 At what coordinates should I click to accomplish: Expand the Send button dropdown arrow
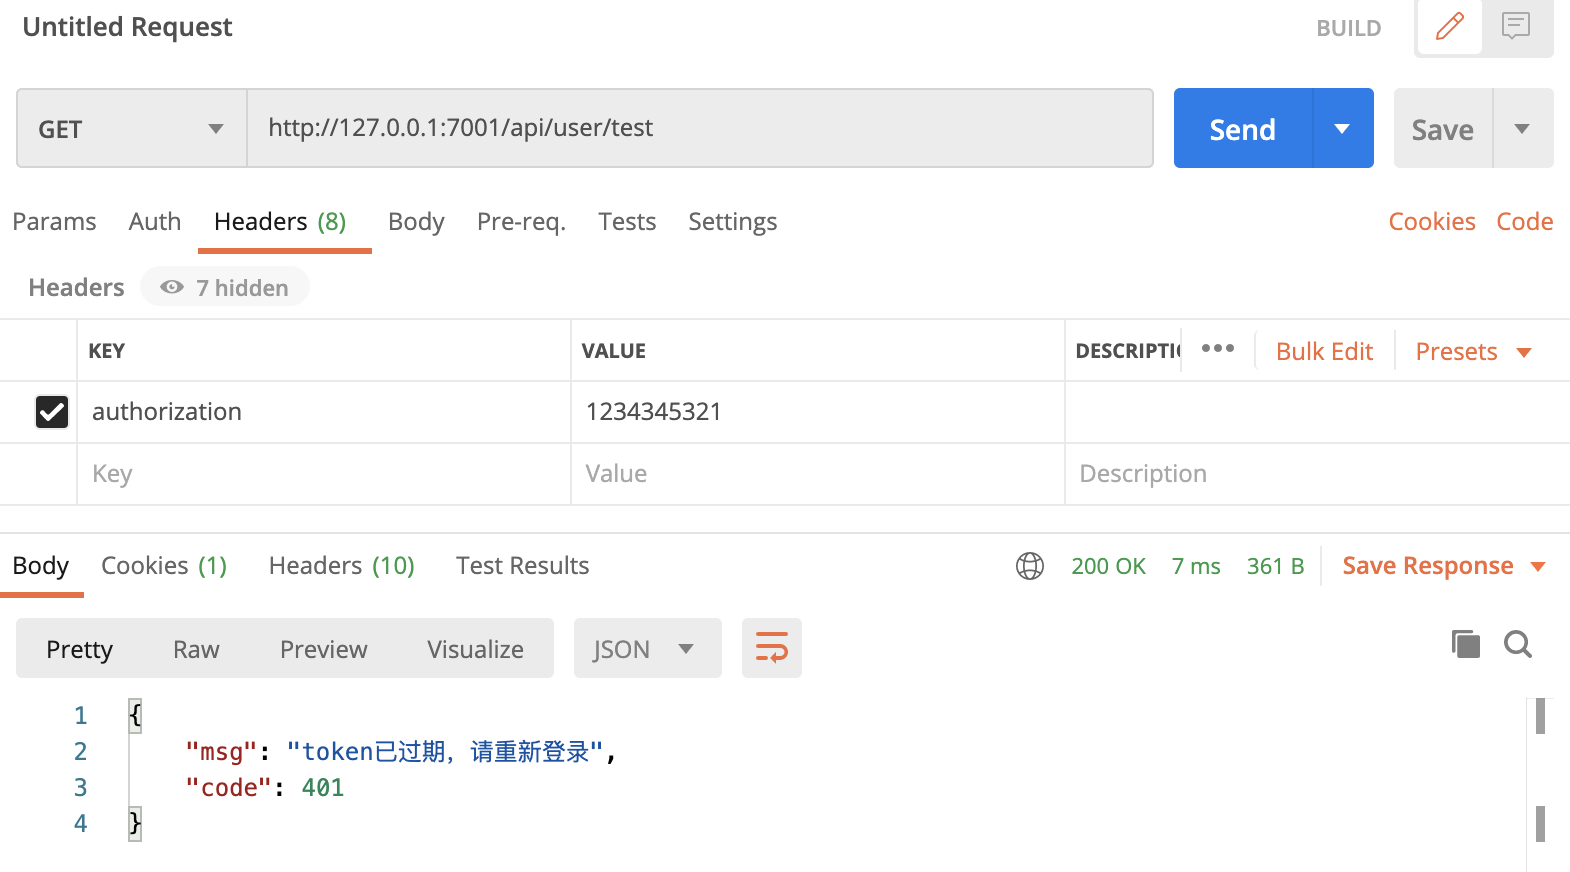(x=1342, y=128)
